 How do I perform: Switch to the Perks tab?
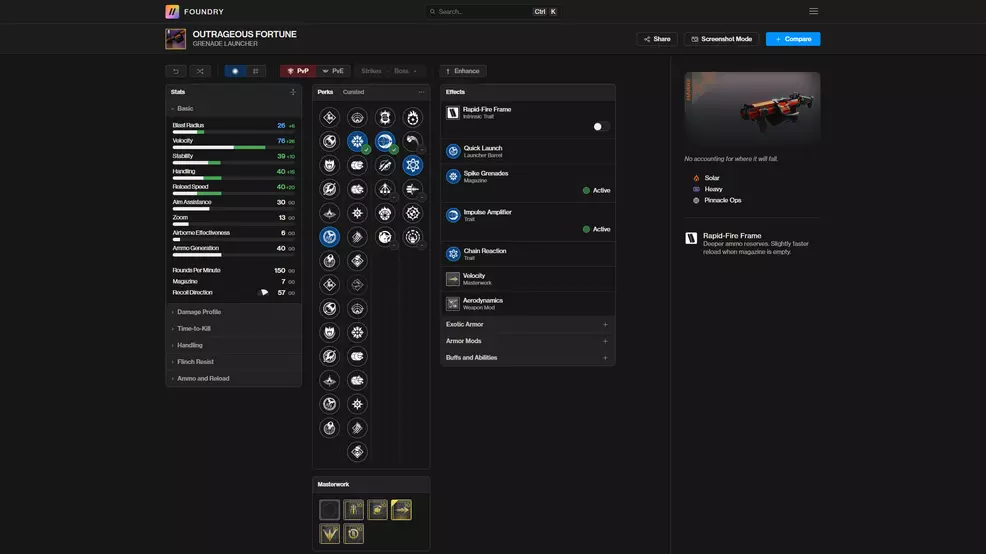coord(325,92)
